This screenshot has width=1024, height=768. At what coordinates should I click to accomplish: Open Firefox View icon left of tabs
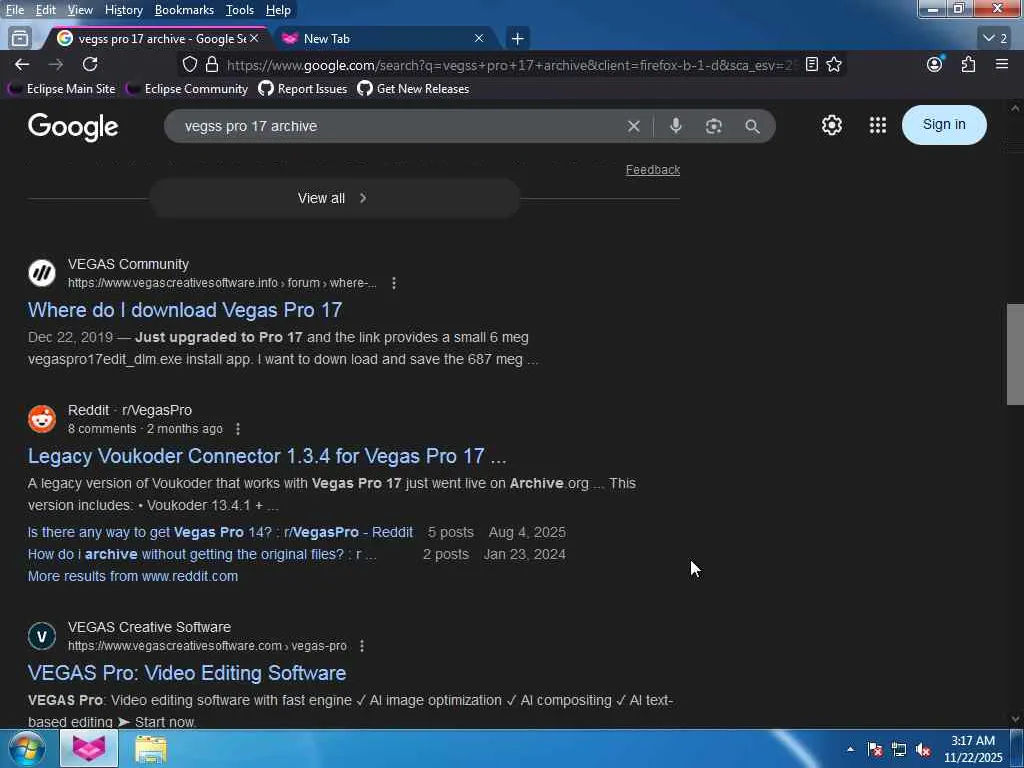(20, 39)
